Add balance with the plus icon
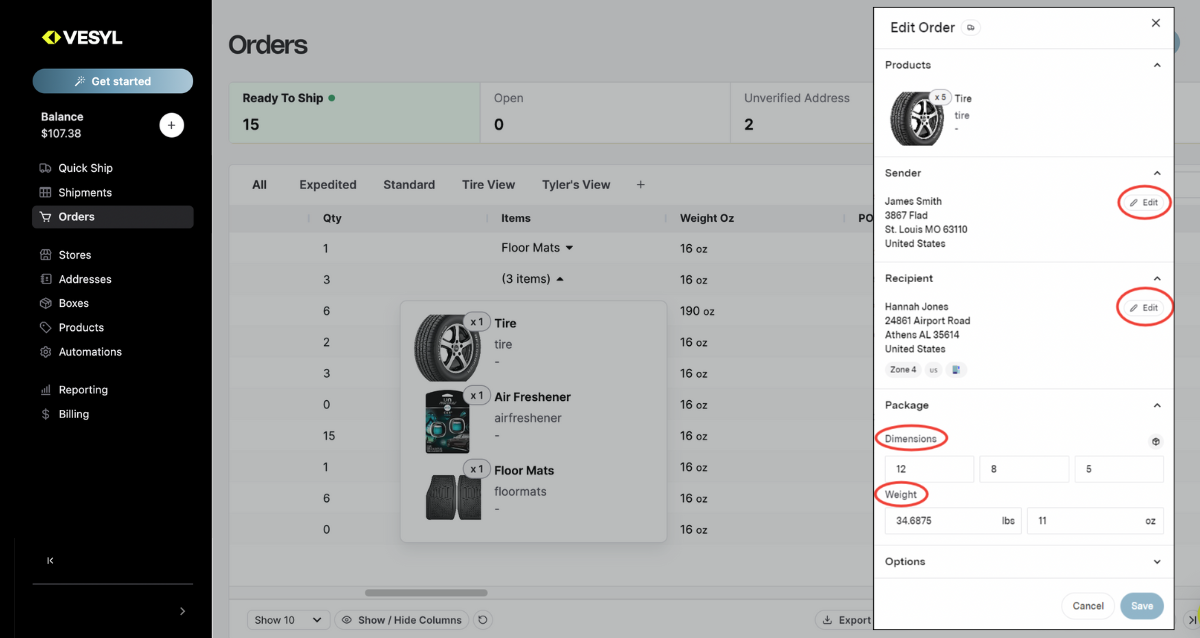The image size is (1200, 638). tap(172, 125)
